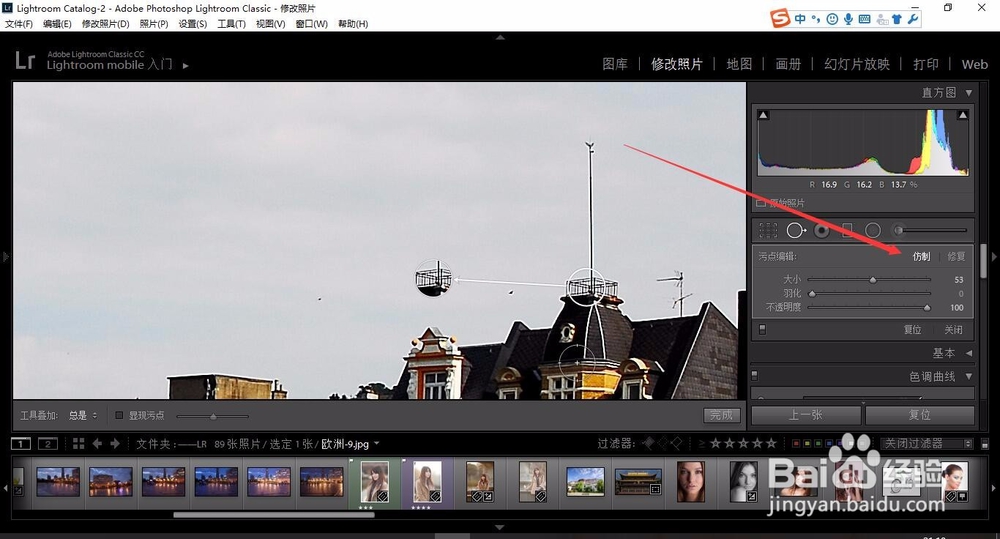
Task: Open 工具叠加 总是 dropdown
Action: (x=83, y=415)
